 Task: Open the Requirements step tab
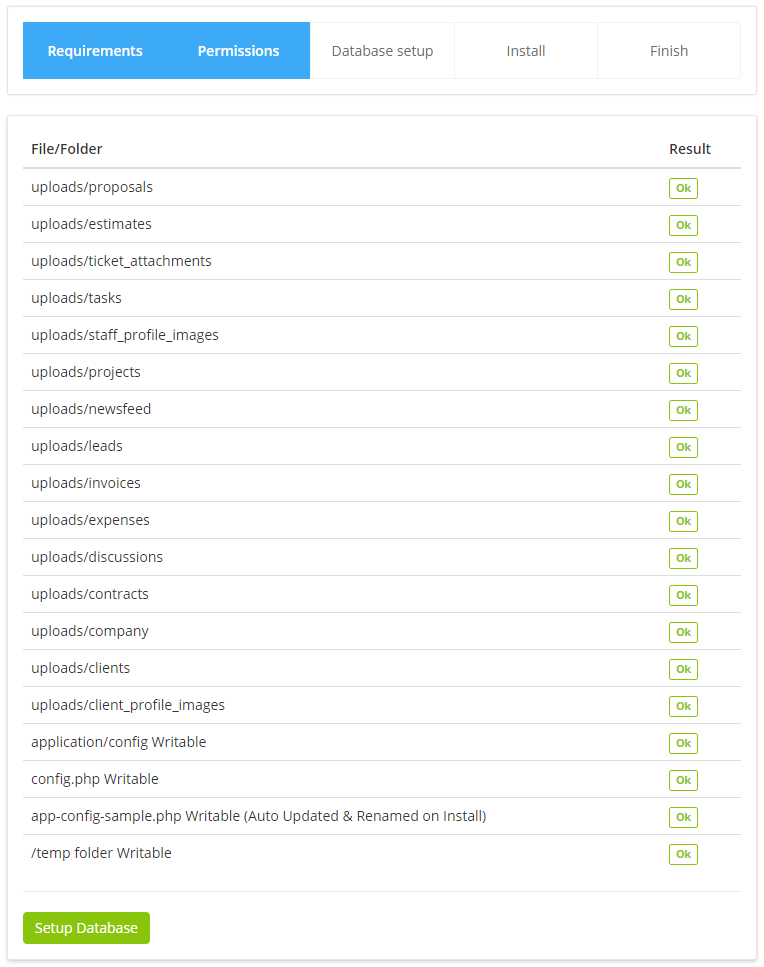[95, 51]
